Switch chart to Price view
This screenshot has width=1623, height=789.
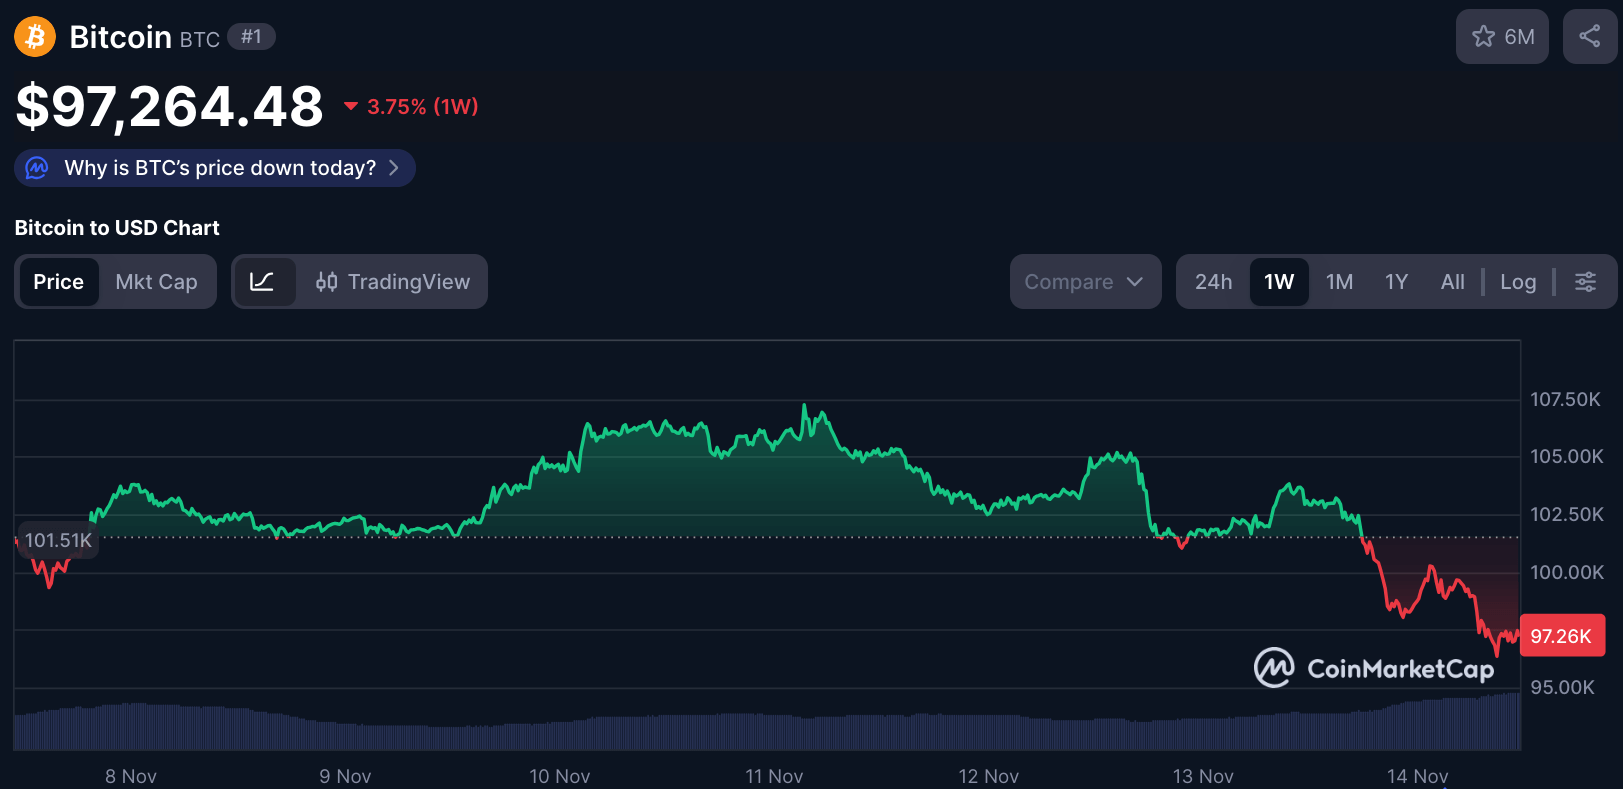click(x=58, y=282)
